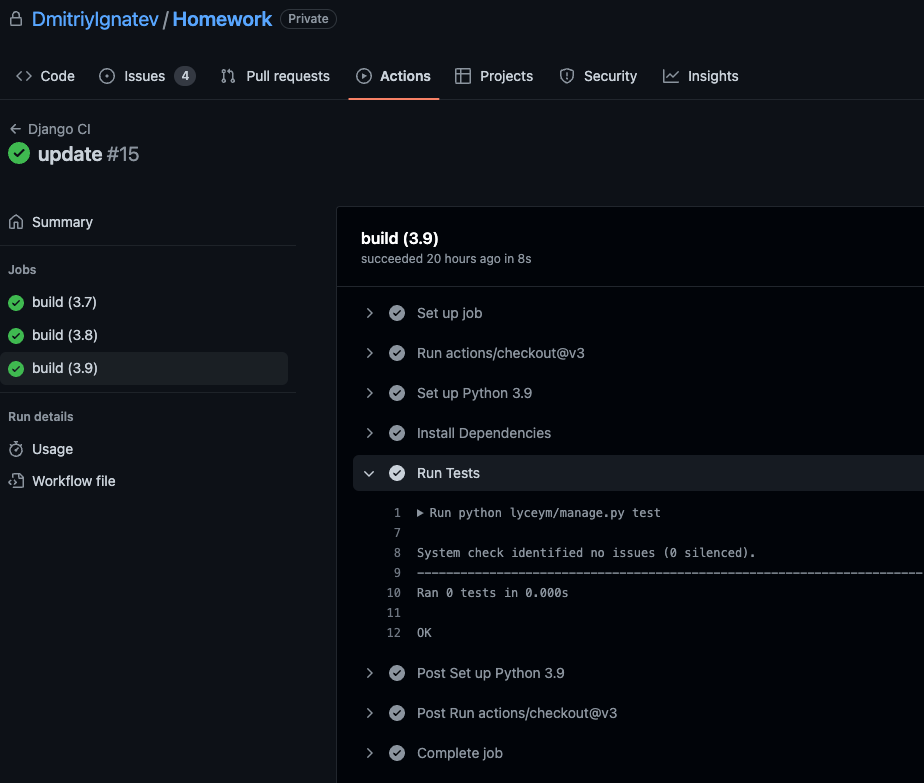Image resolution: width=924 pixels, height=783 pixels.
Task: Click the Summary home icon
Action: click(18, 221)
